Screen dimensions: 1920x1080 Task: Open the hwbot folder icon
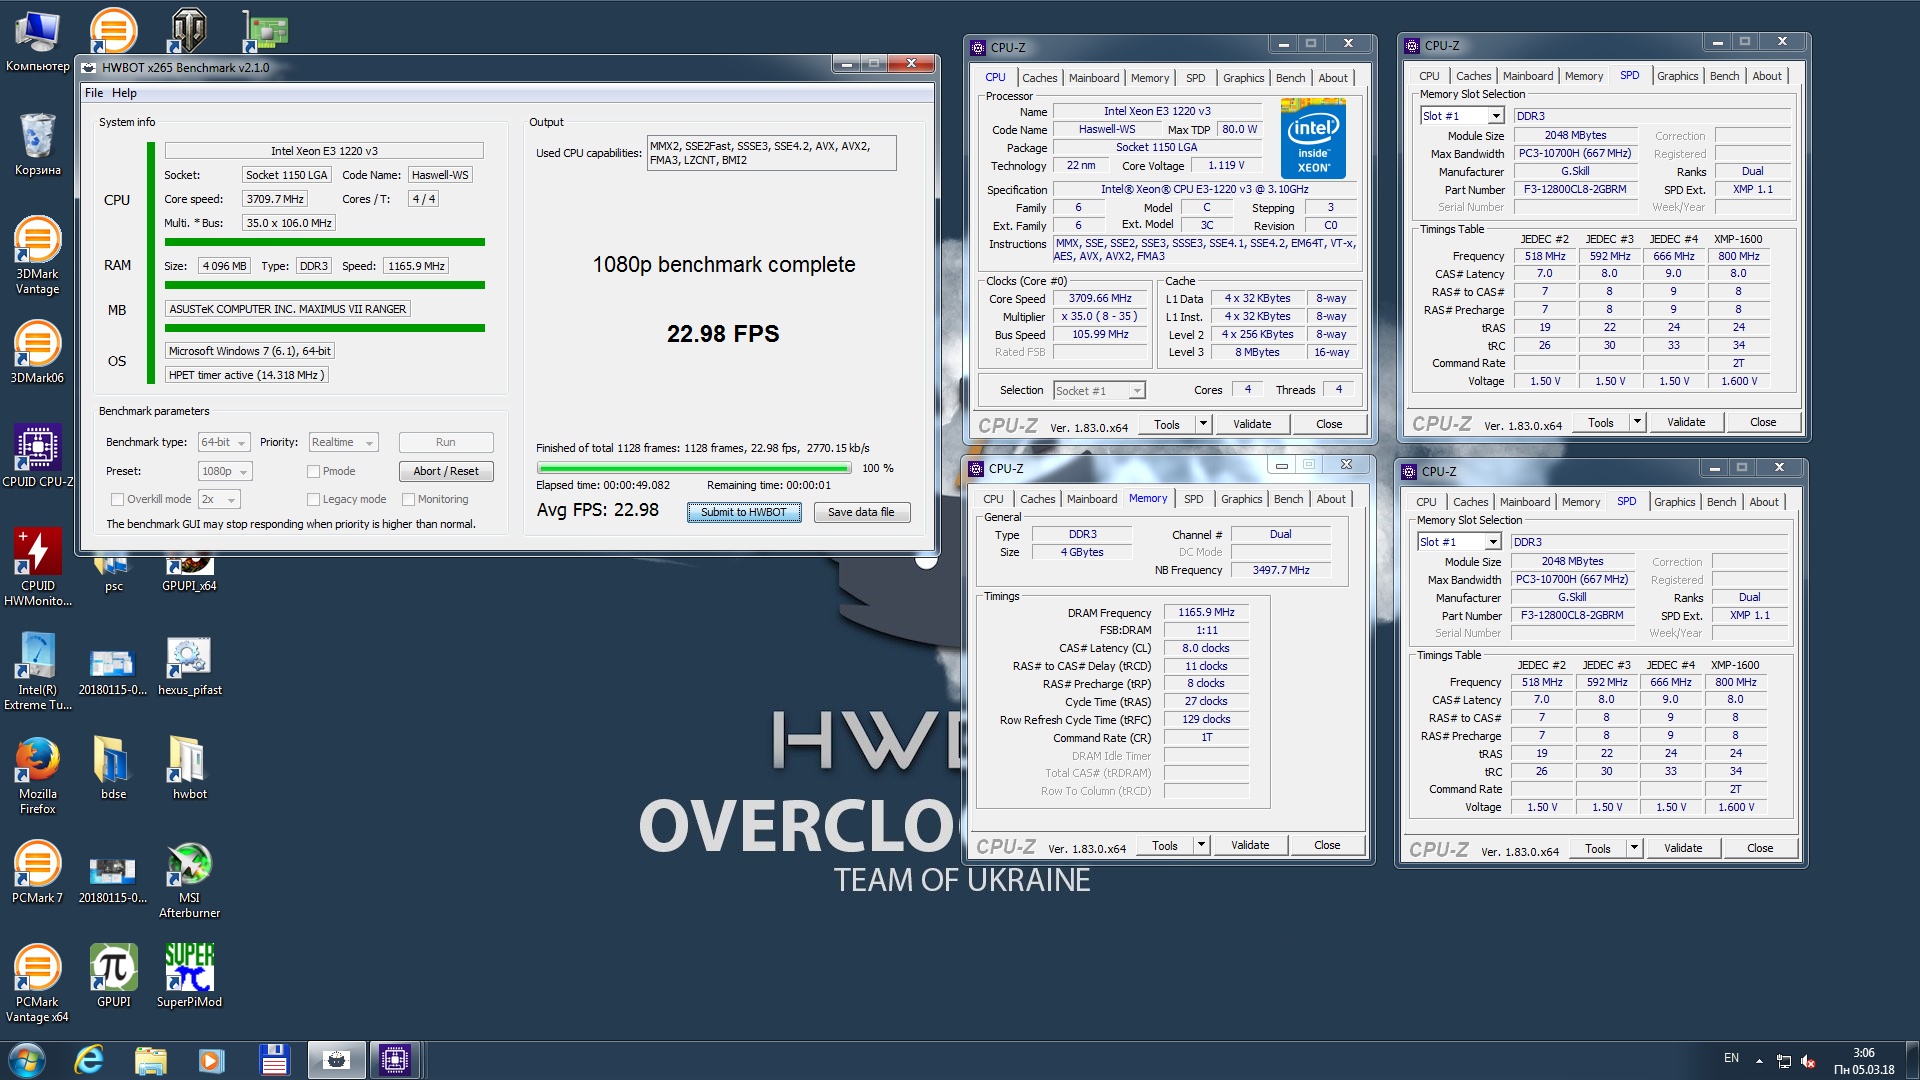pyautogui.click(x=189, y=768)
